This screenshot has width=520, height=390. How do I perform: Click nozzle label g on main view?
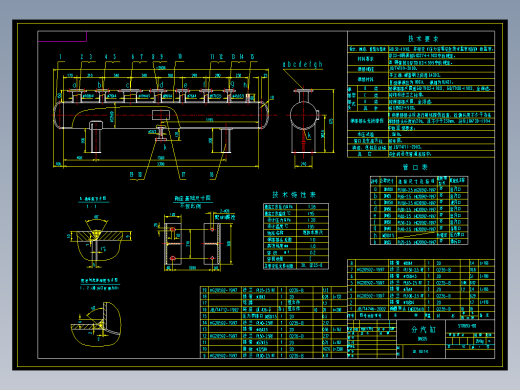(232, 84)
